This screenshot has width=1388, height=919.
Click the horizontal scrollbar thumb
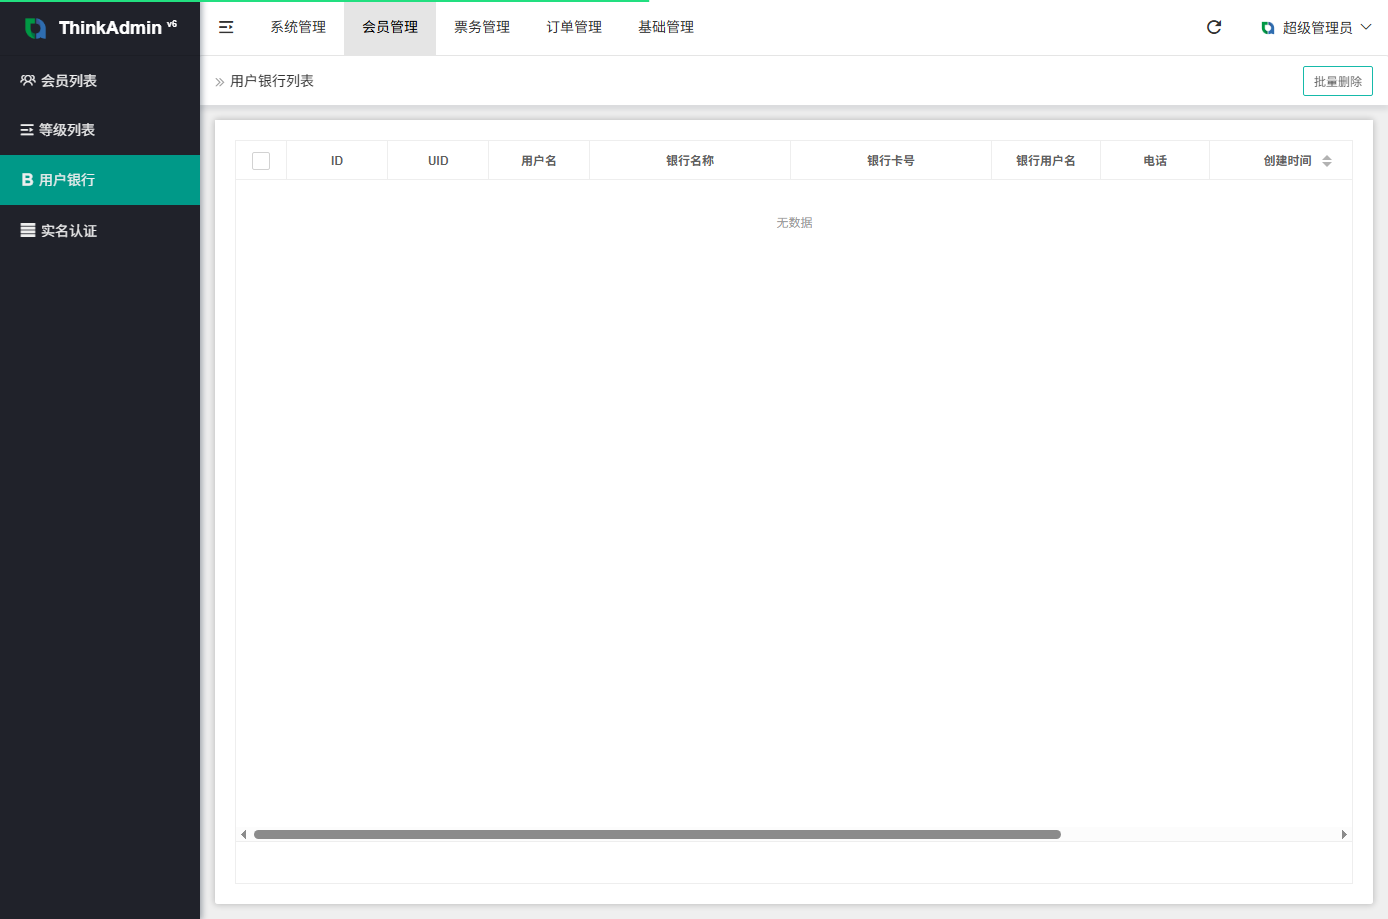657,834
